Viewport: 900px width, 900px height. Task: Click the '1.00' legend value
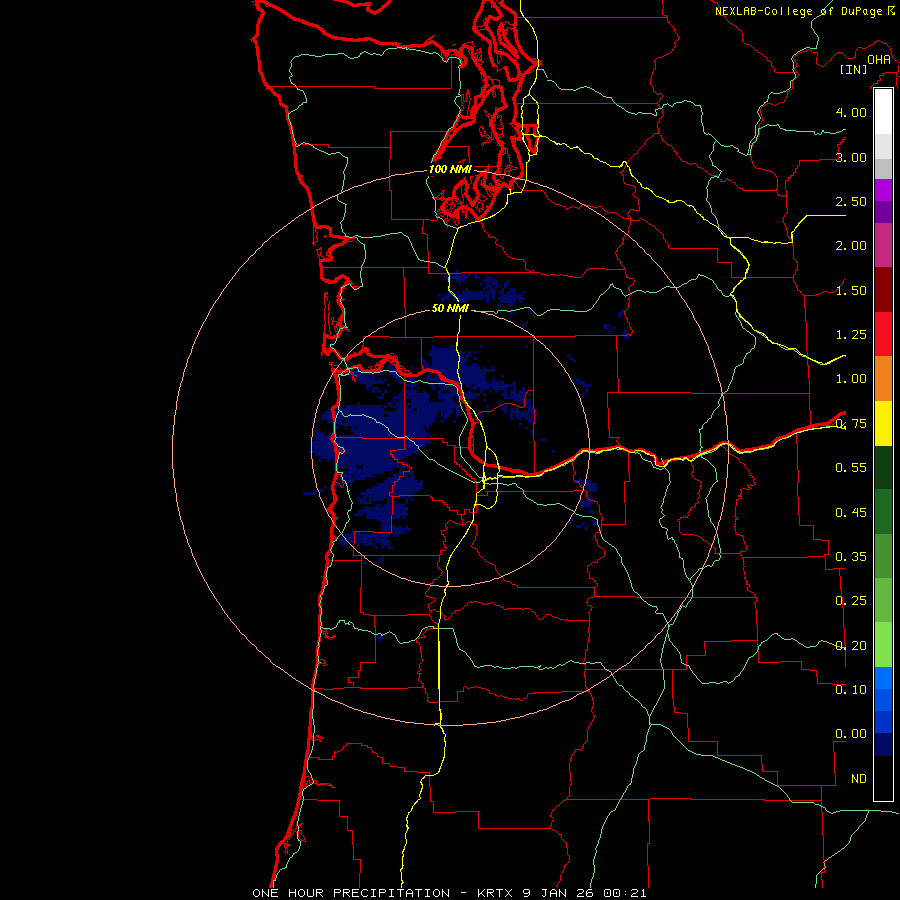(851, 379)
